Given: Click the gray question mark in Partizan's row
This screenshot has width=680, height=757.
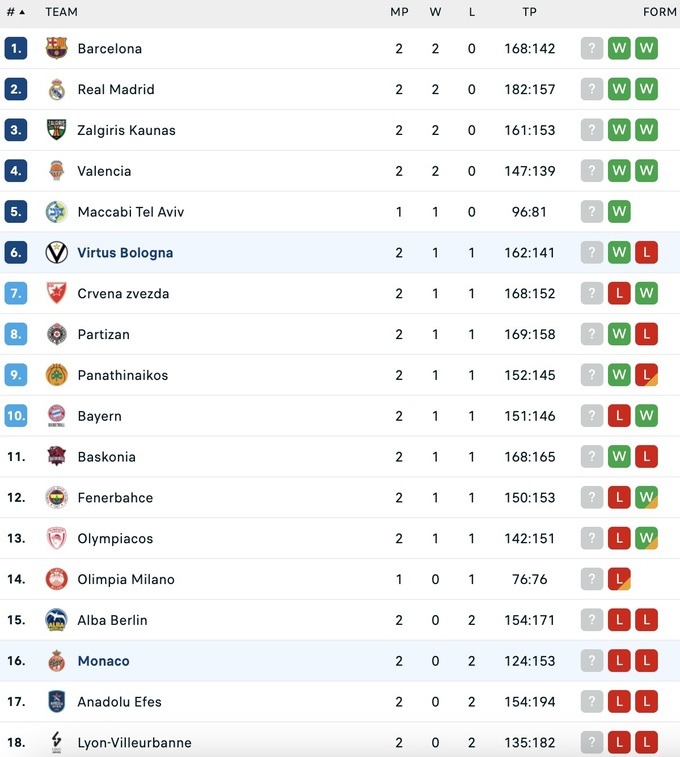Looking at the screenshot, I should (x=592, y=335).
